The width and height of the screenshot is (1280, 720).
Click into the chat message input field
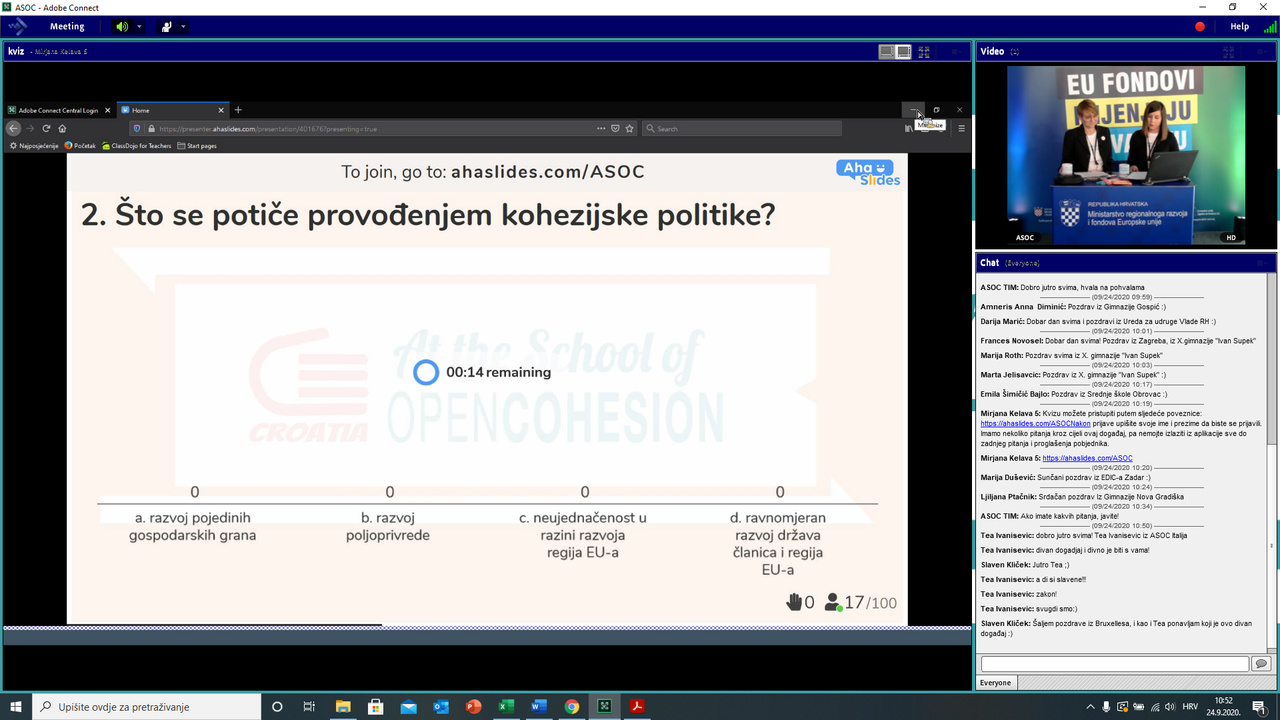point(1114,664)
